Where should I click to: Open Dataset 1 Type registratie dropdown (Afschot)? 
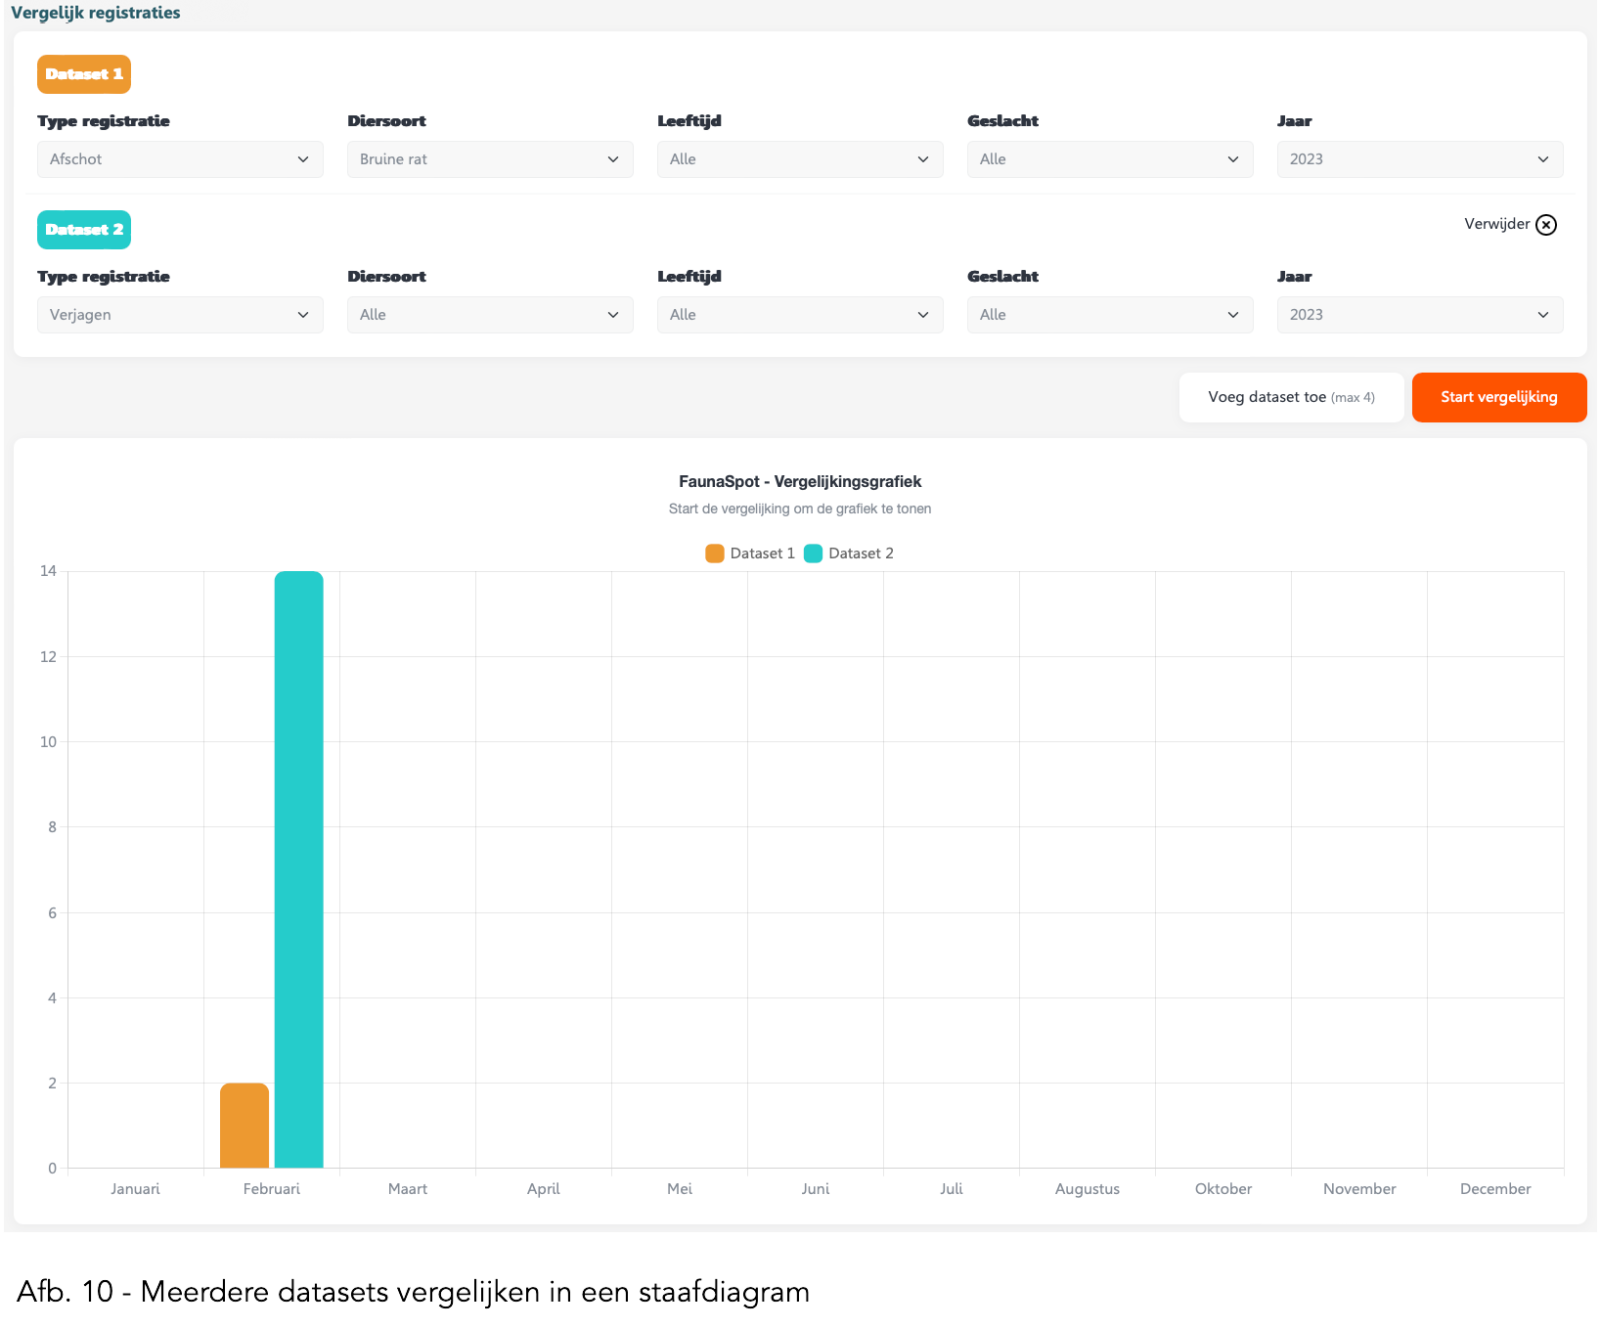pos(180,159)
